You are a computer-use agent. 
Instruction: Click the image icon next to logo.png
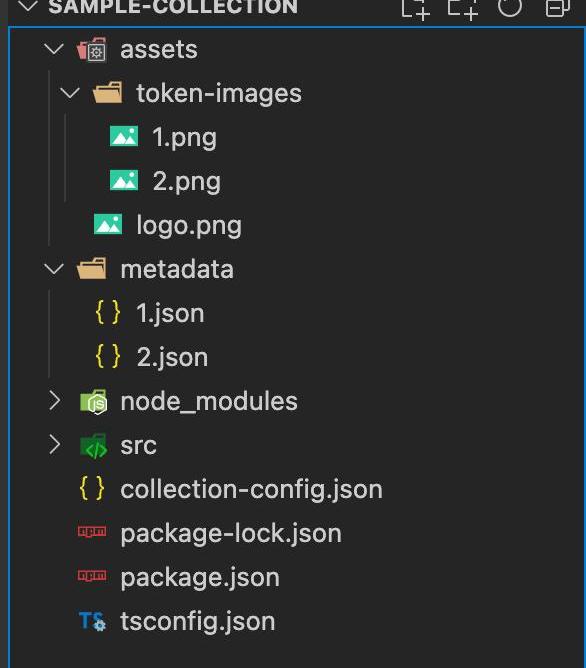pos(108,225)
